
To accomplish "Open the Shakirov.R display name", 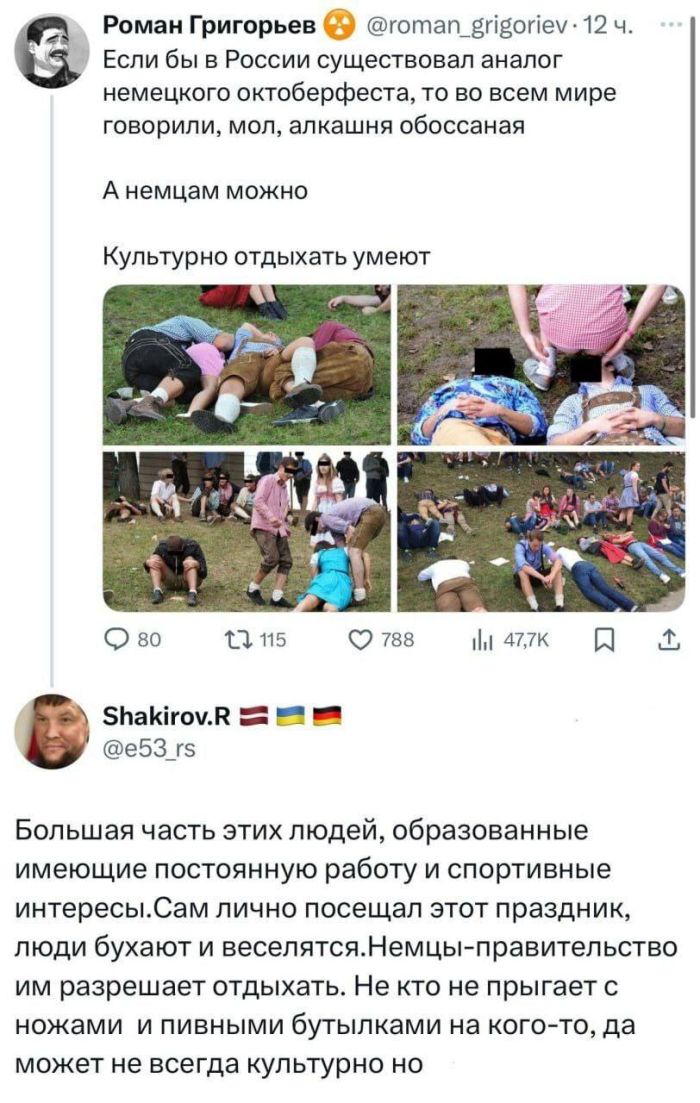I will pos(166,716).
